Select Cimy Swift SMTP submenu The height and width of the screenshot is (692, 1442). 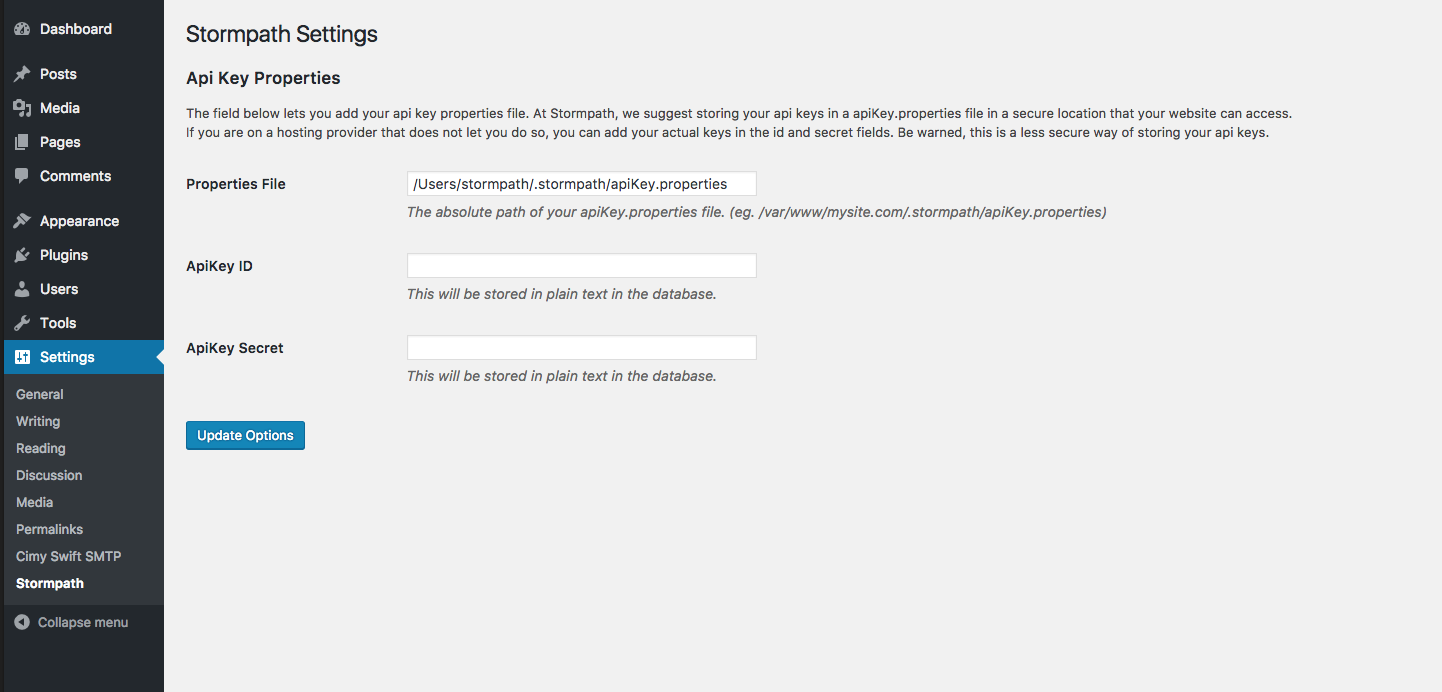tap(68, 556)
